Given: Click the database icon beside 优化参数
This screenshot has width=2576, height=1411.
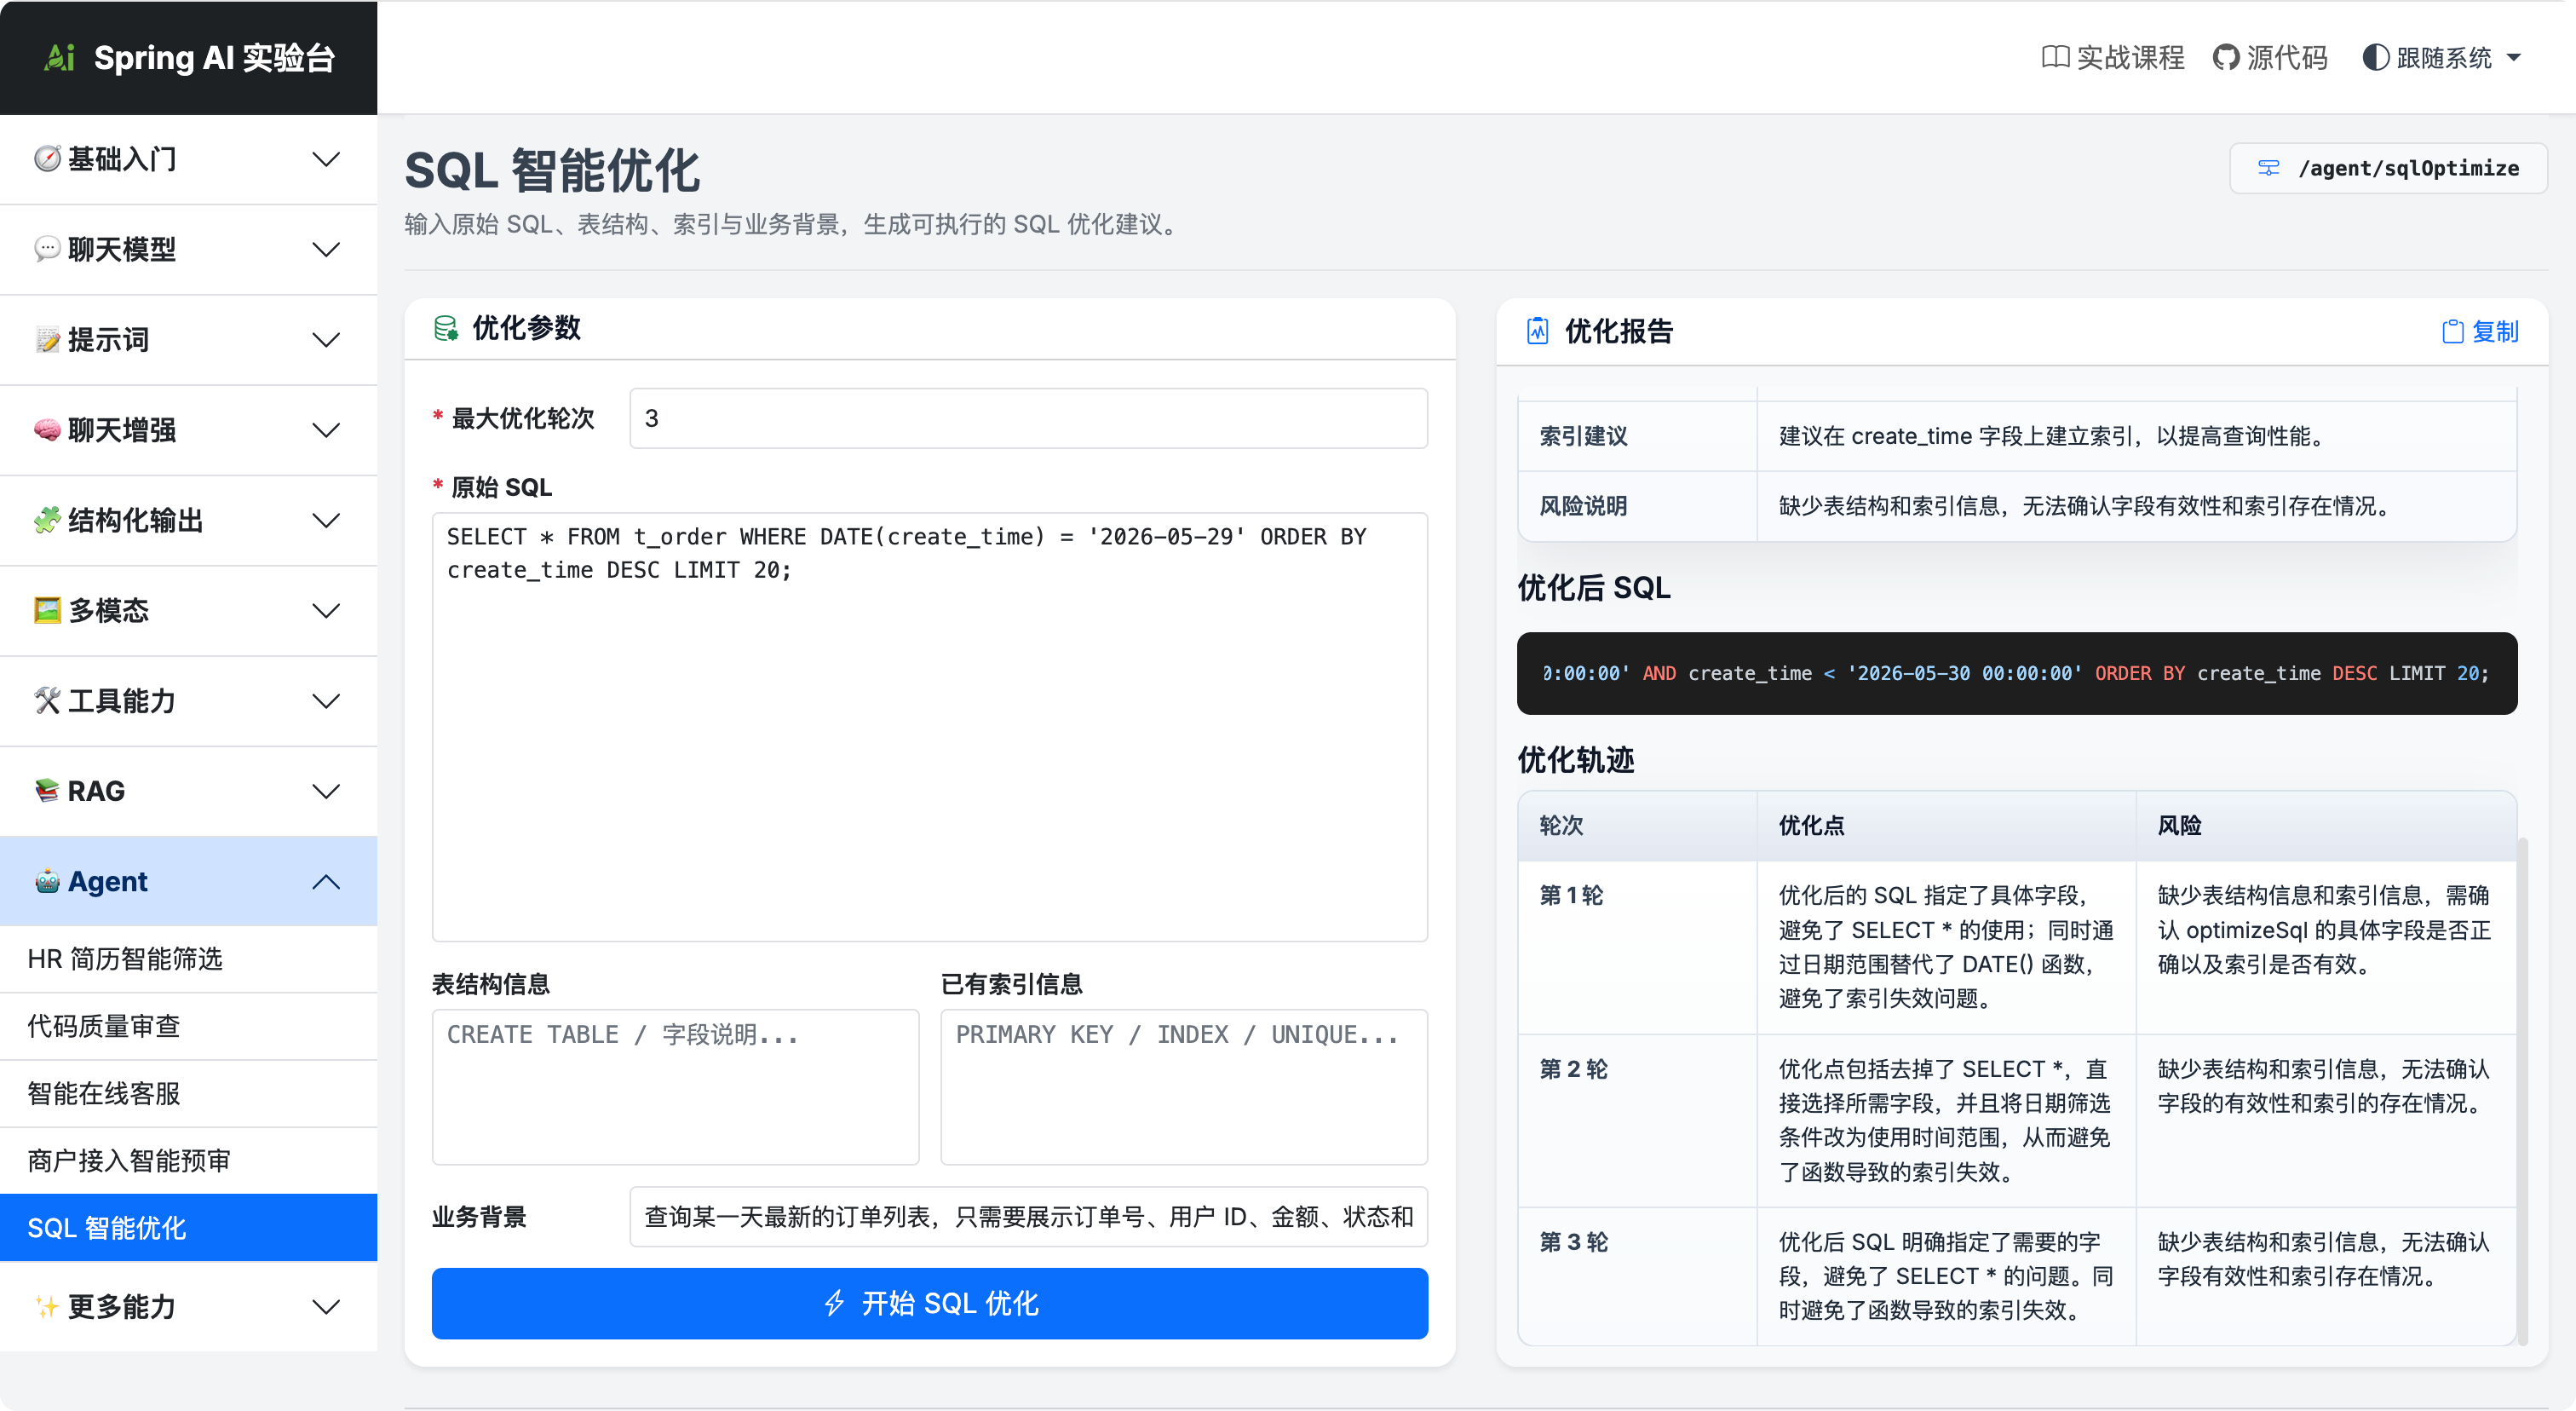Looking at the screenshot, I should (x=446, y=328).
